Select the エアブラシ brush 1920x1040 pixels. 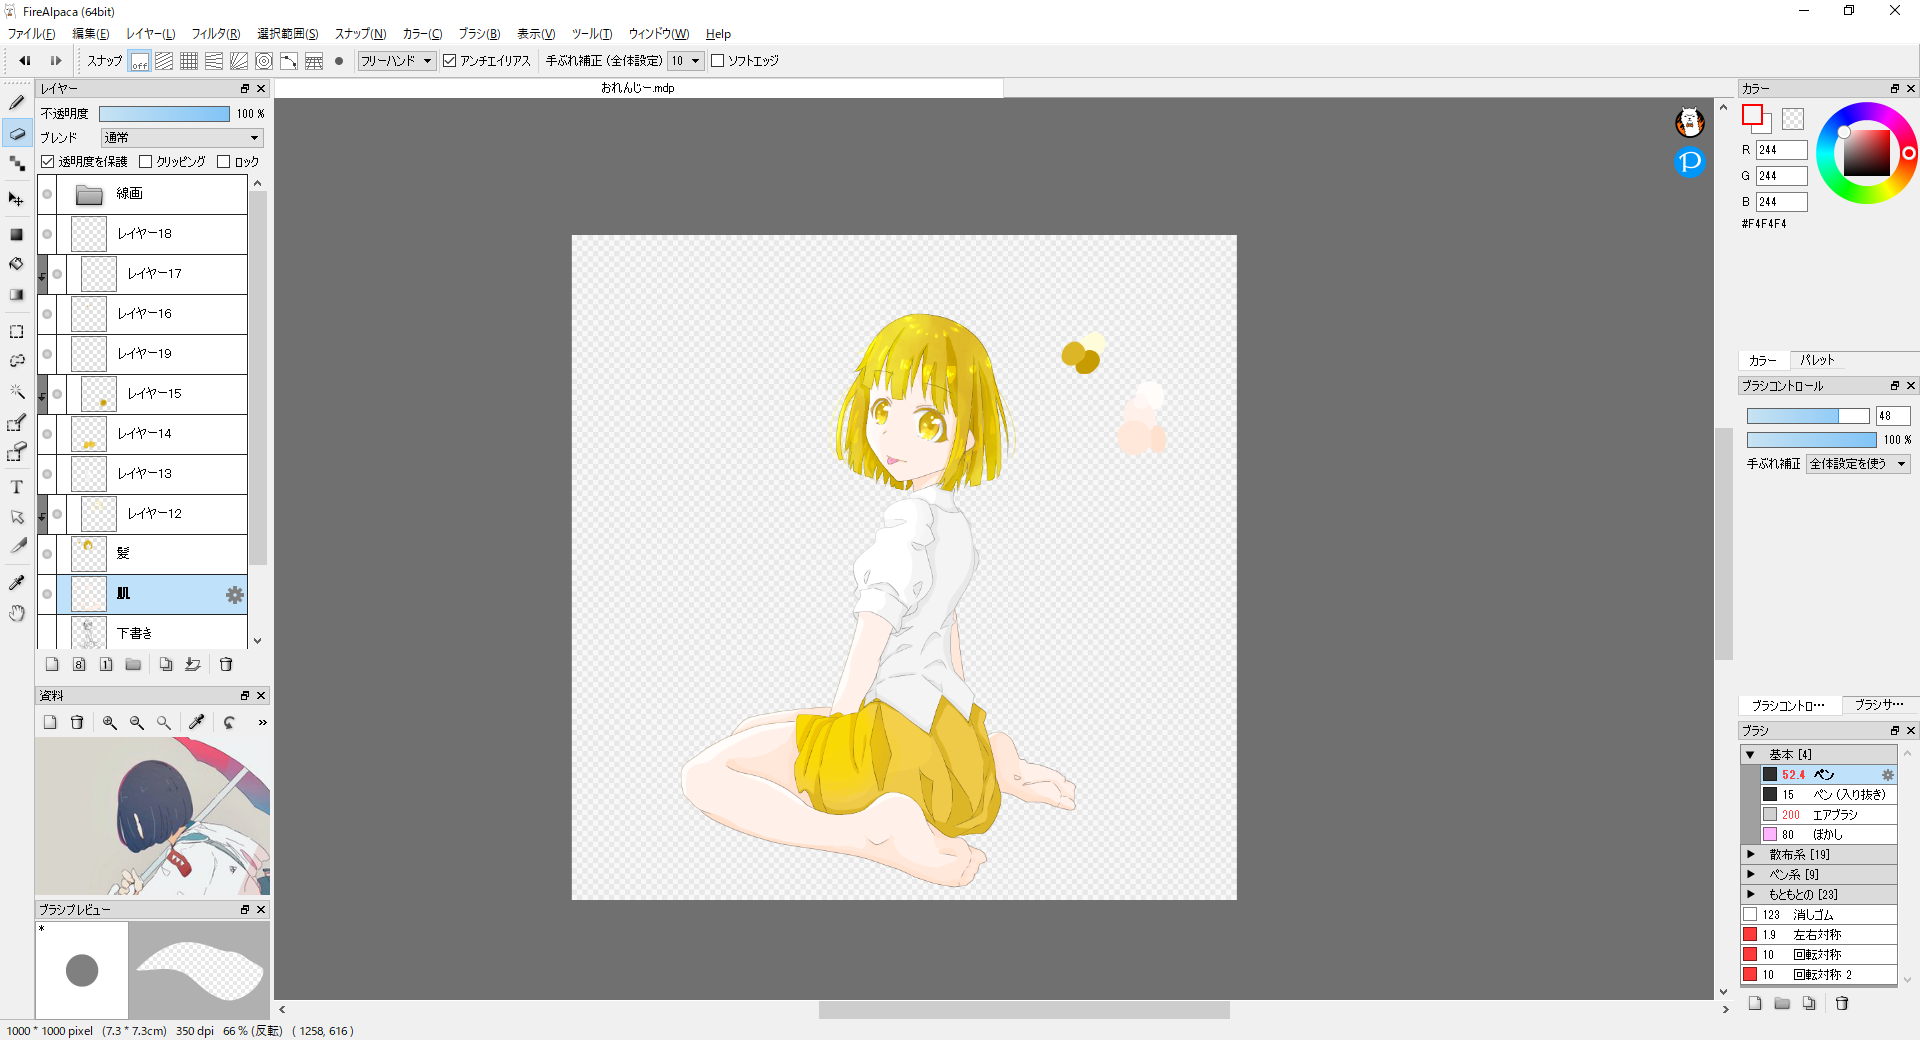pyautogui.click(x=1834, y=815)
